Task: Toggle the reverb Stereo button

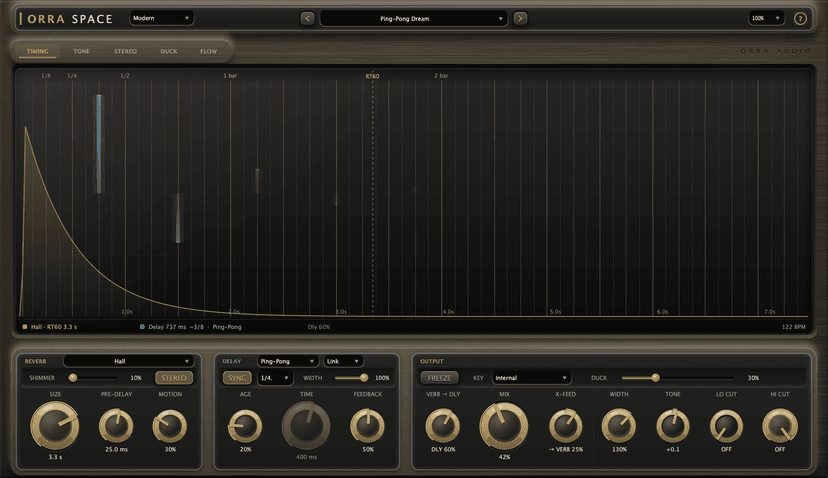Action: point(174,378)
